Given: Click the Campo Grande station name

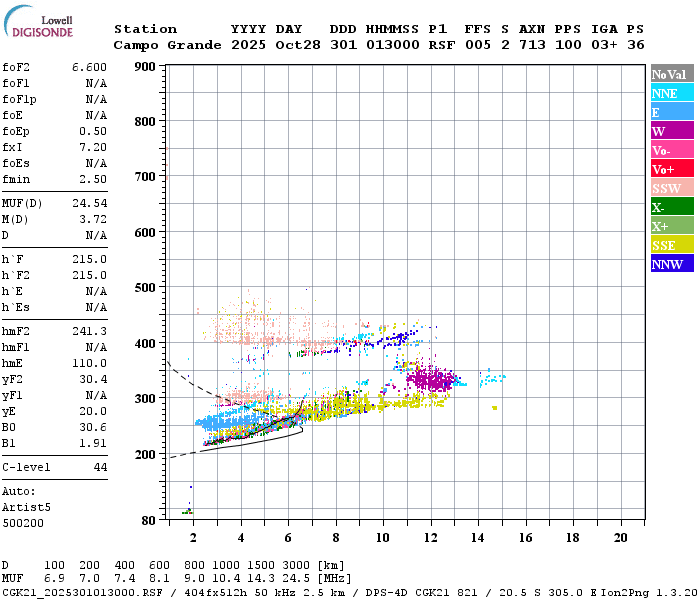Looking at the screenshot, I should click(167, 45).
